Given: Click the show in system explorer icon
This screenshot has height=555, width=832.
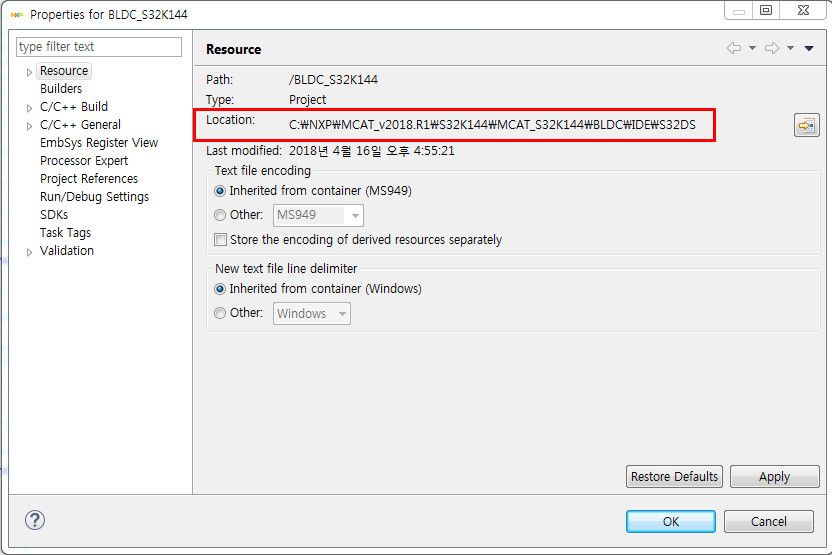Looking at the screenshot, I should click(x=805, y=125).
